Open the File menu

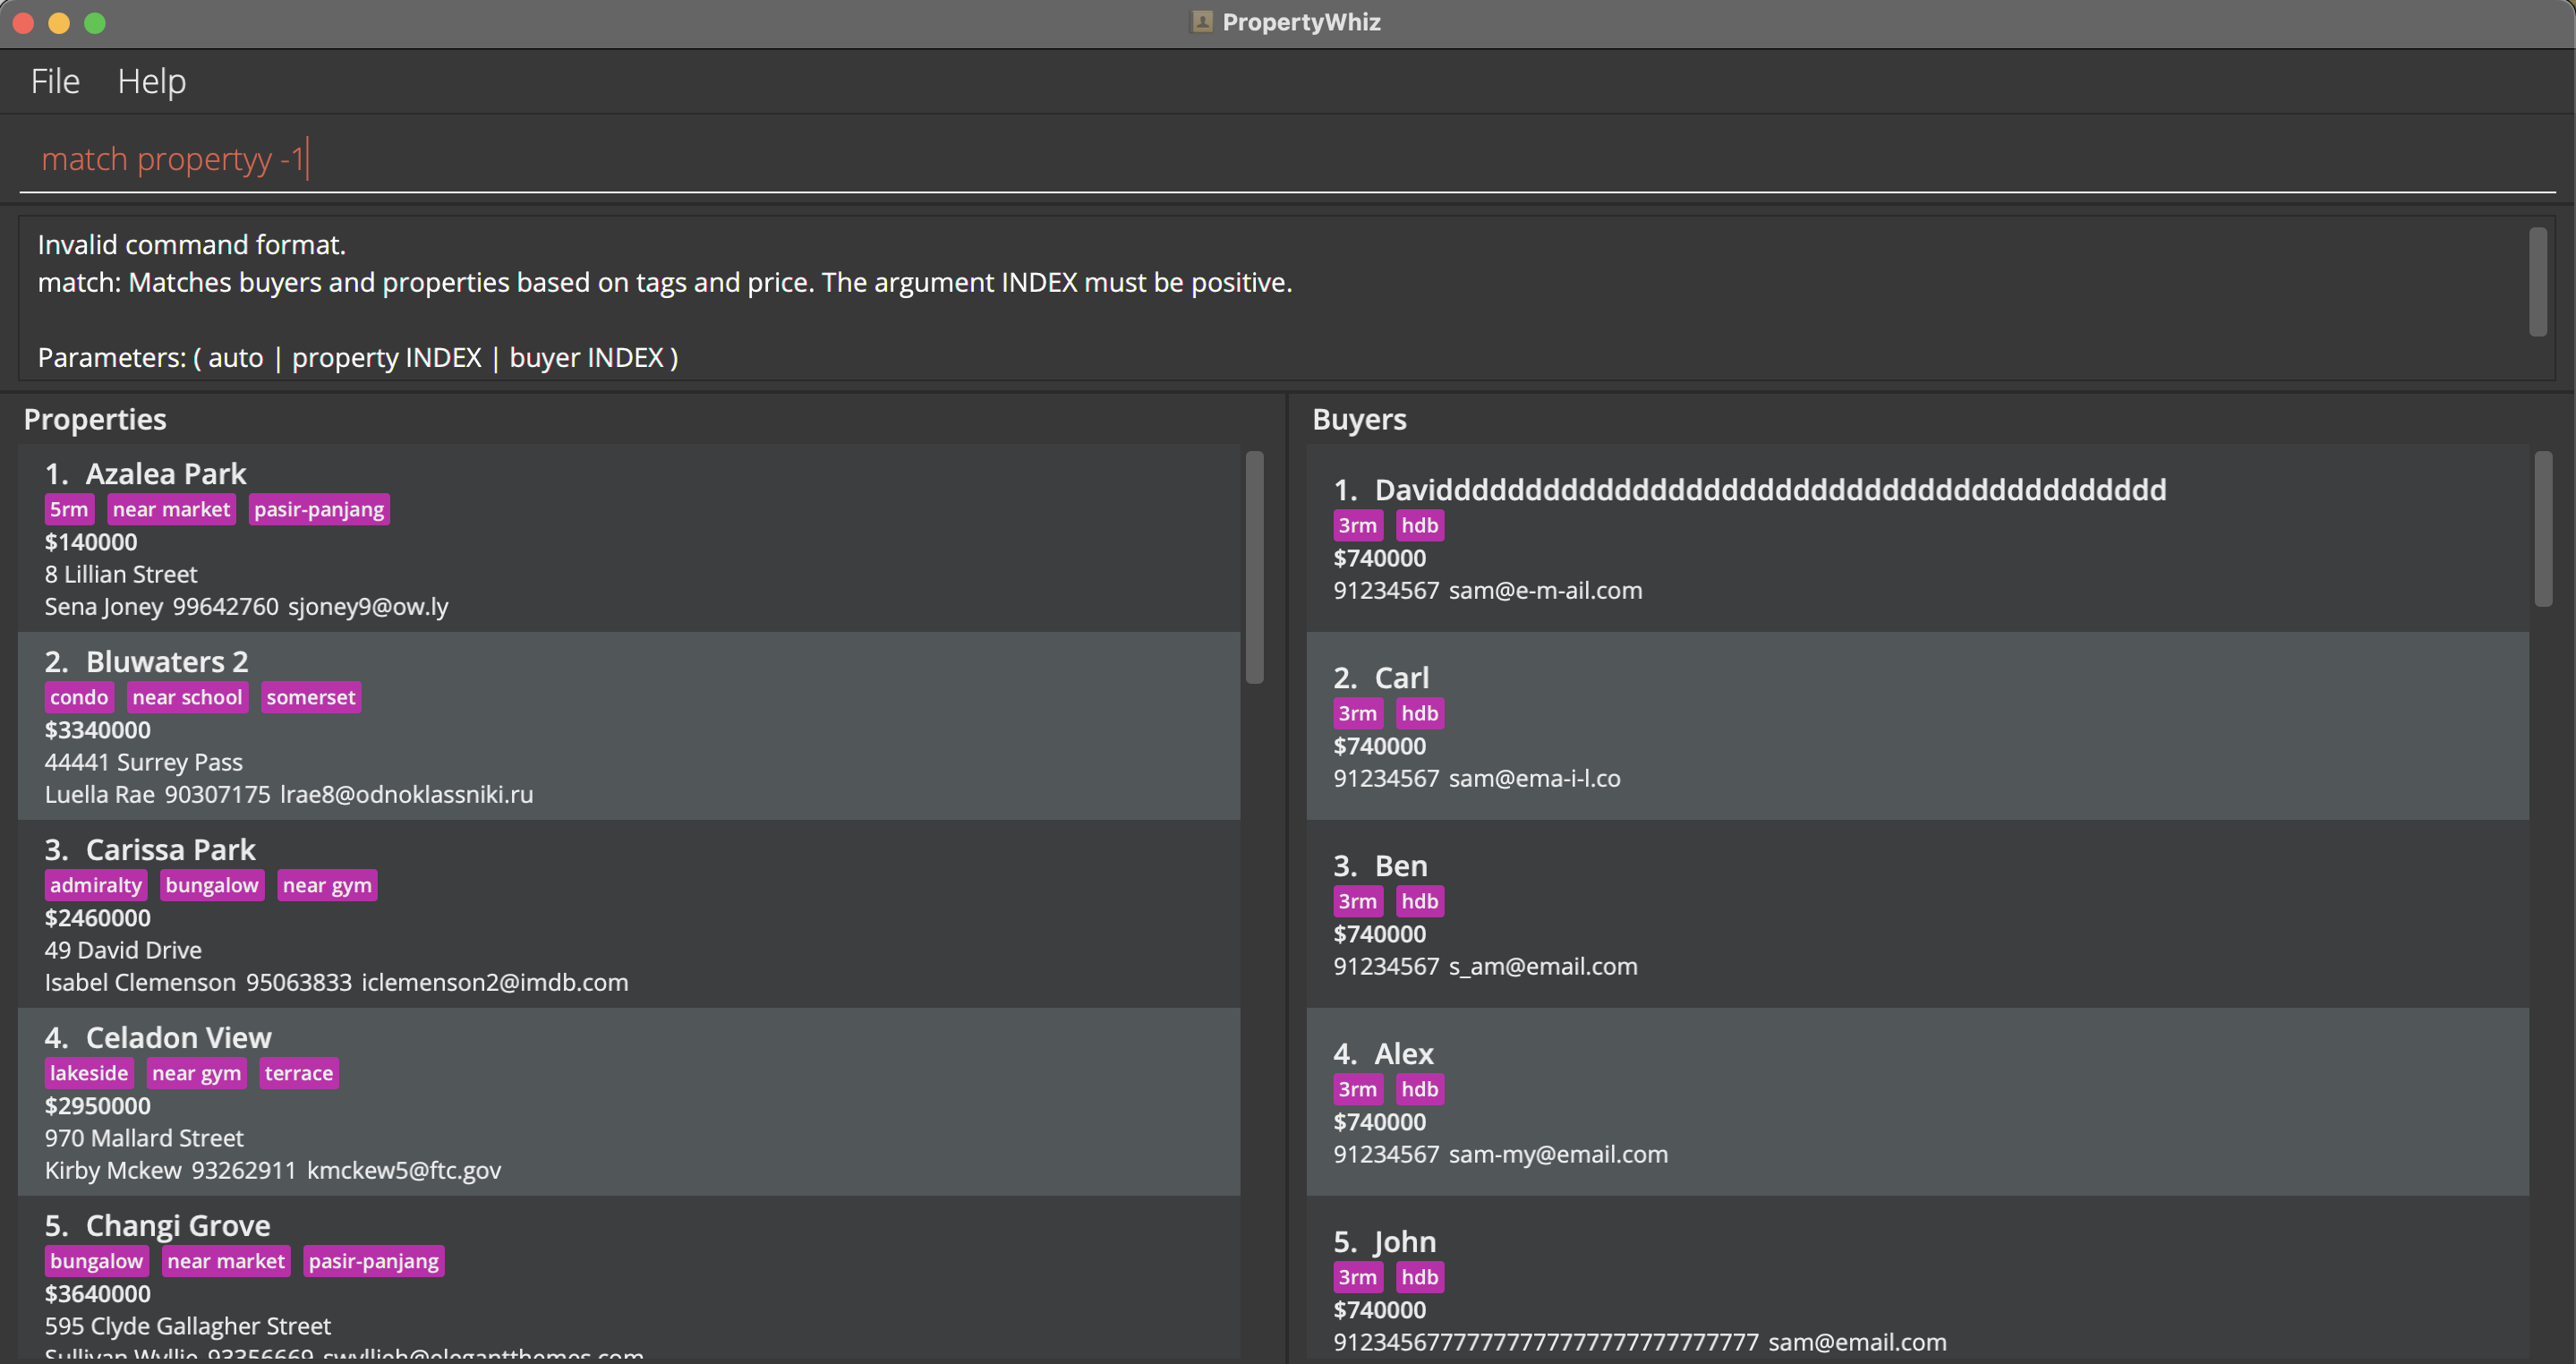[55, 81]
